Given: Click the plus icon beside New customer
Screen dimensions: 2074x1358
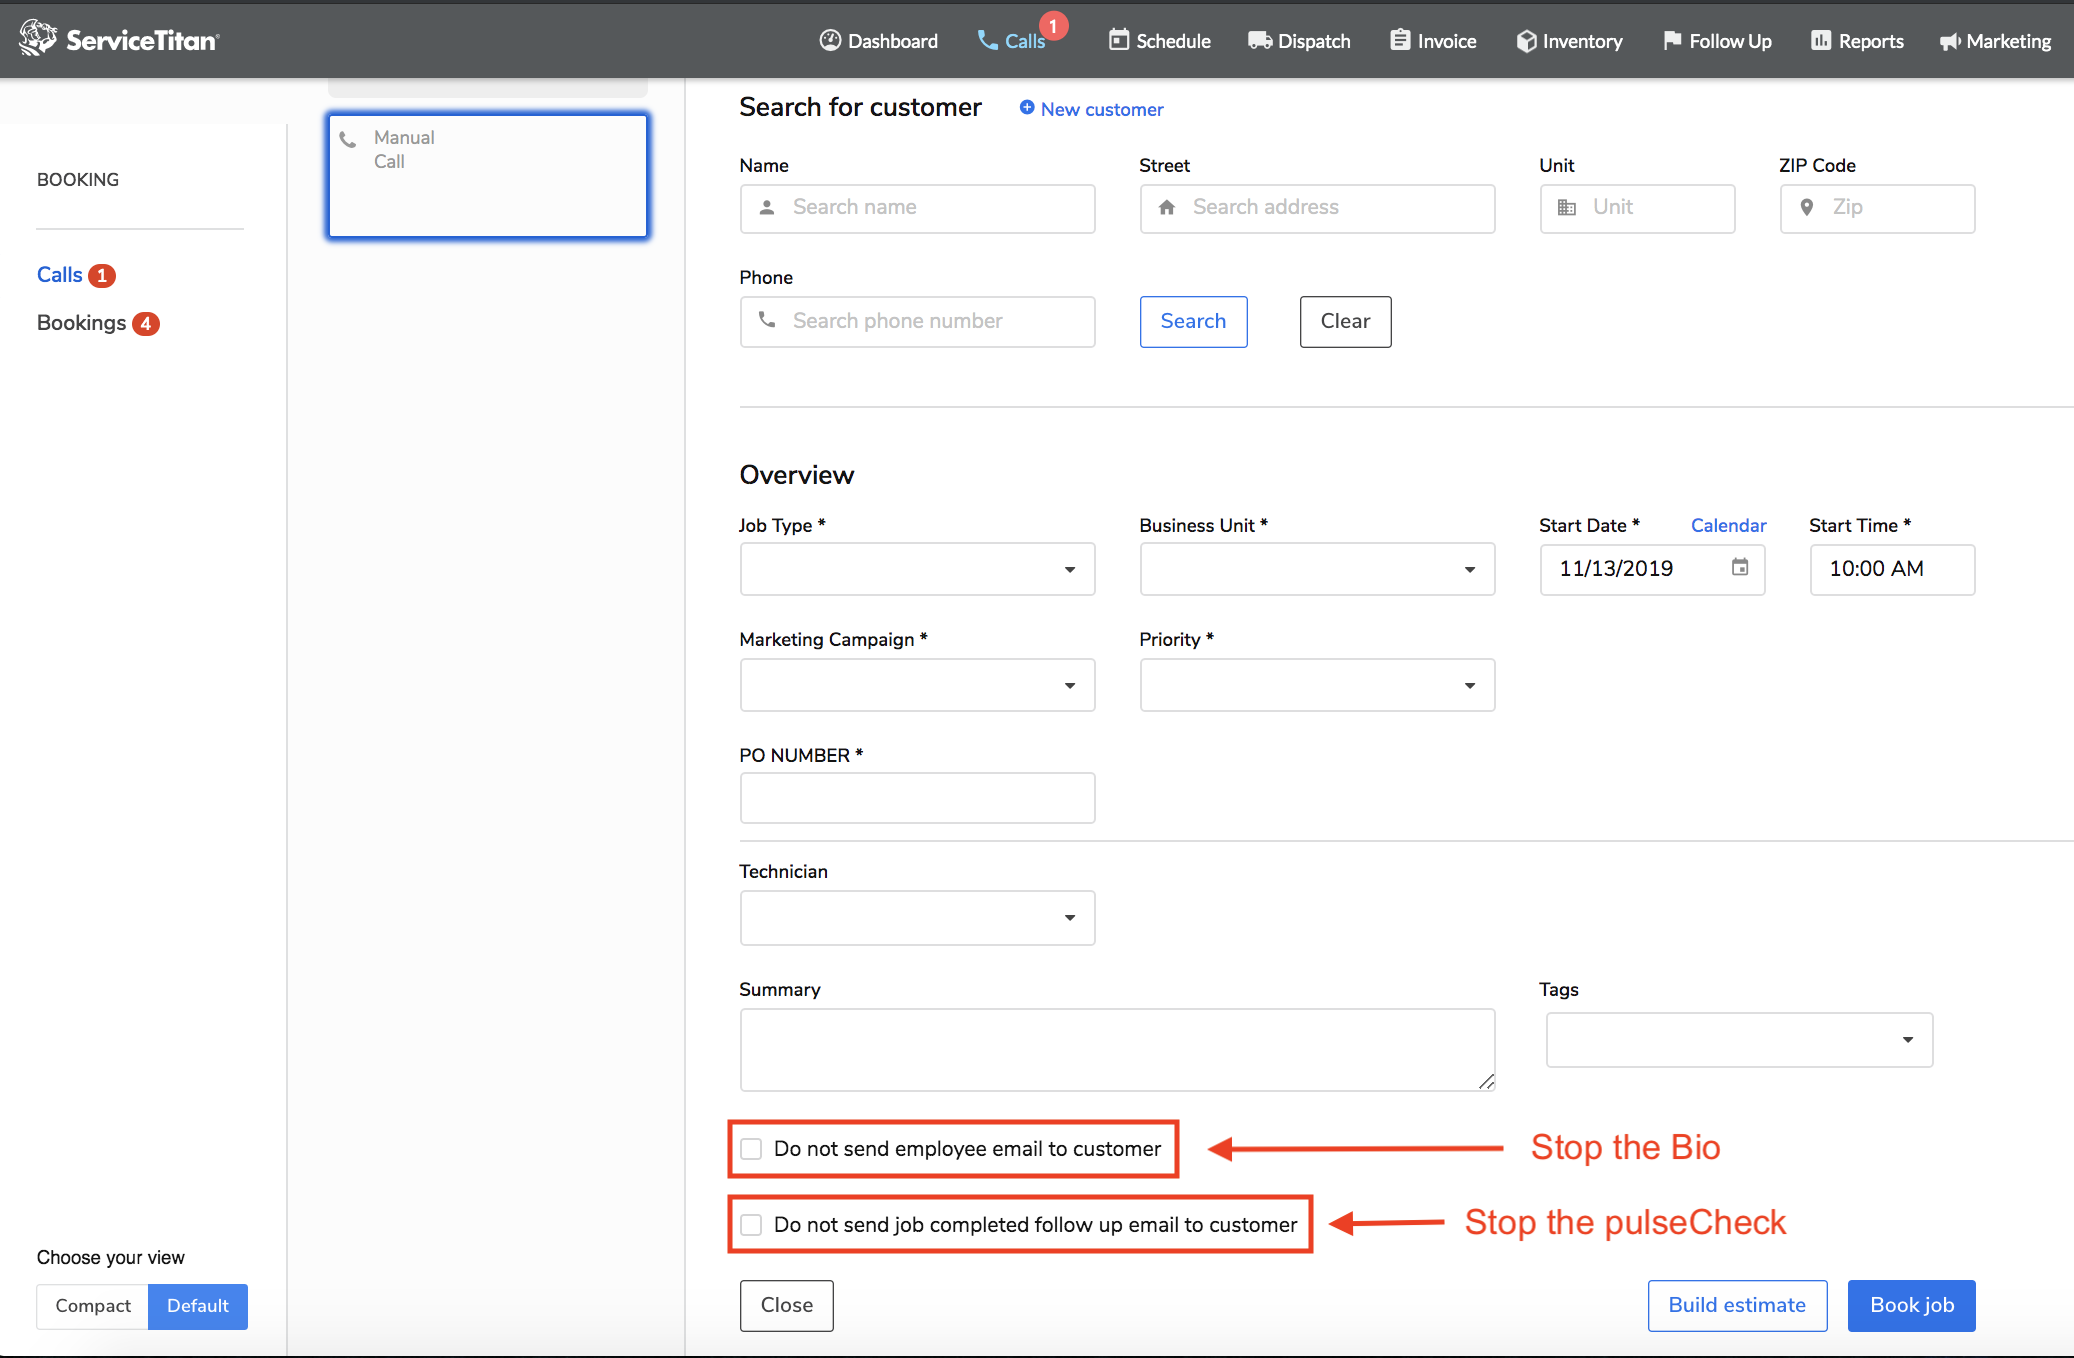Looking at the screenshot, I should pos(1026,108).
